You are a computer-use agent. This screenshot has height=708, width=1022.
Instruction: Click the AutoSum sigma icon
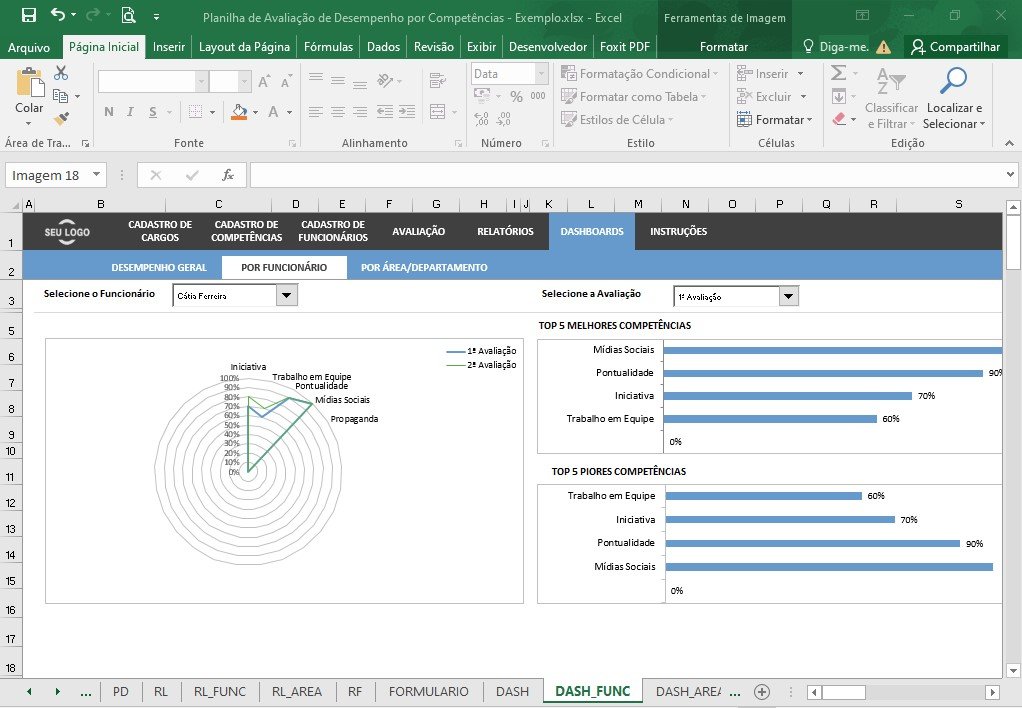(x=839, y=72)
